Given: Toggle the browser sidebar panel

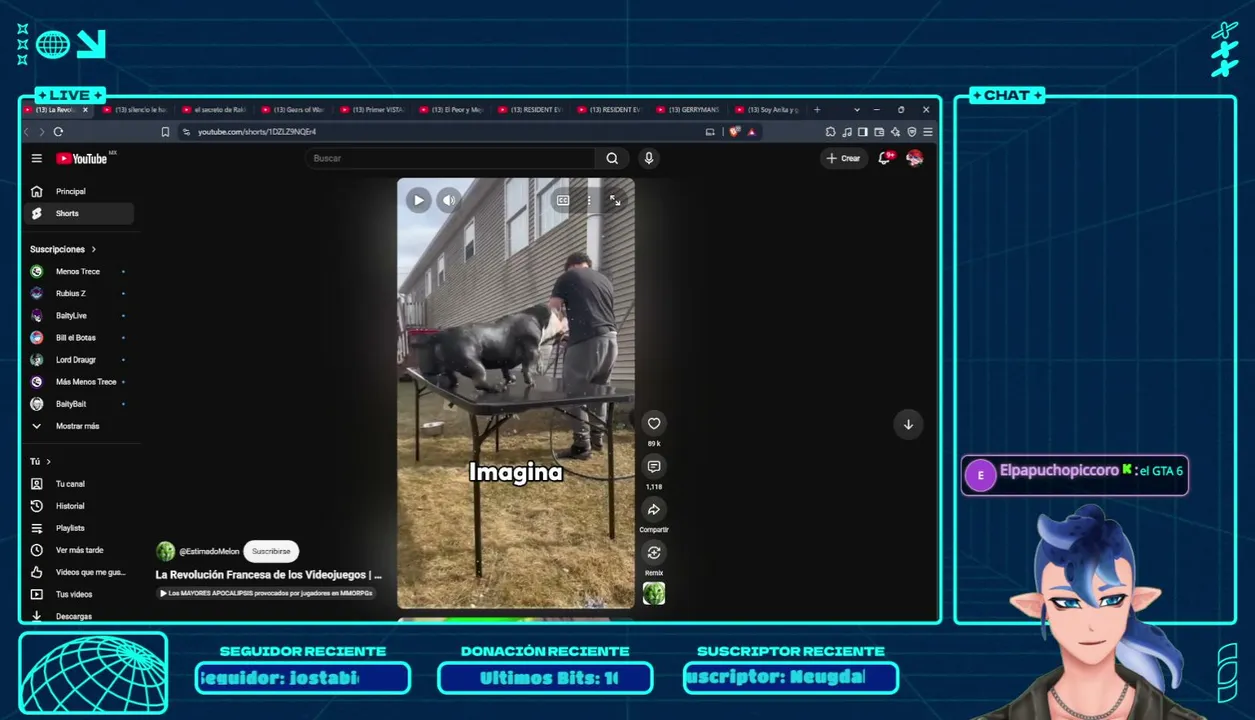Looking at the screenshot, I should click(863, 132).
